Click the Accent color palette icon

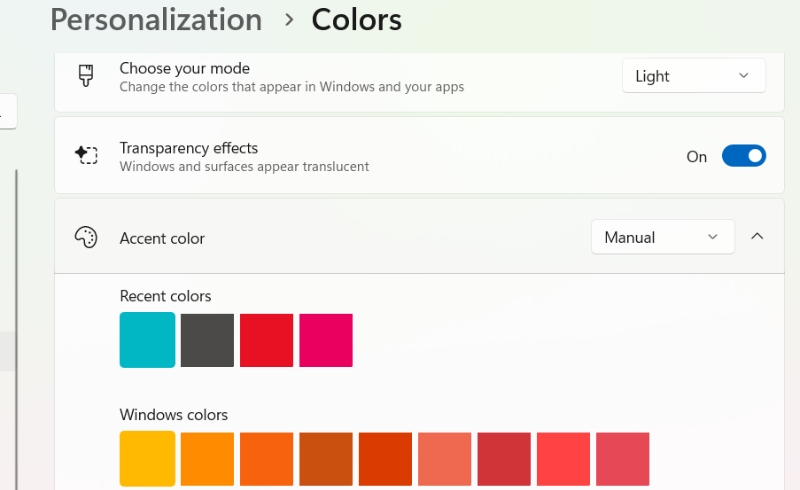click(x=86, y=237)
